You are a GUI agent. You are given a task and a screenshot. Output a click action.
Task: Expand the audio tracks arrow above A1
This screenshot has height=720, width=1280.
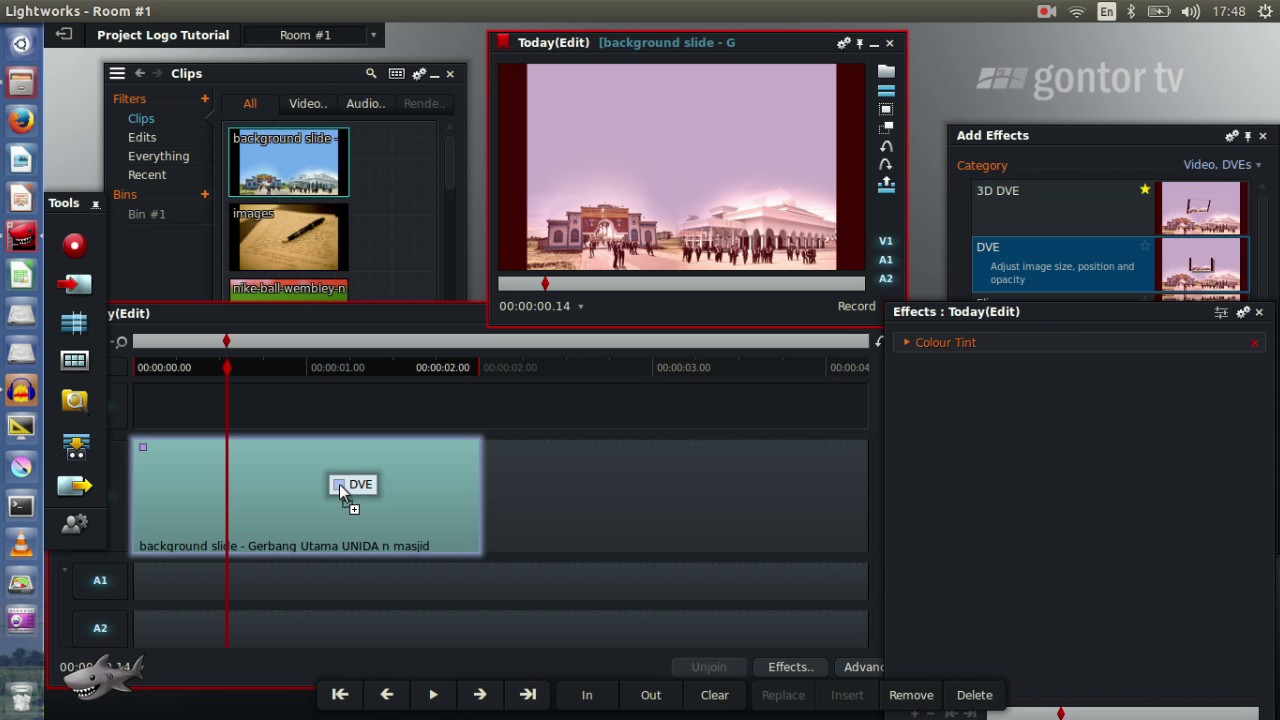tap(65, 569)
